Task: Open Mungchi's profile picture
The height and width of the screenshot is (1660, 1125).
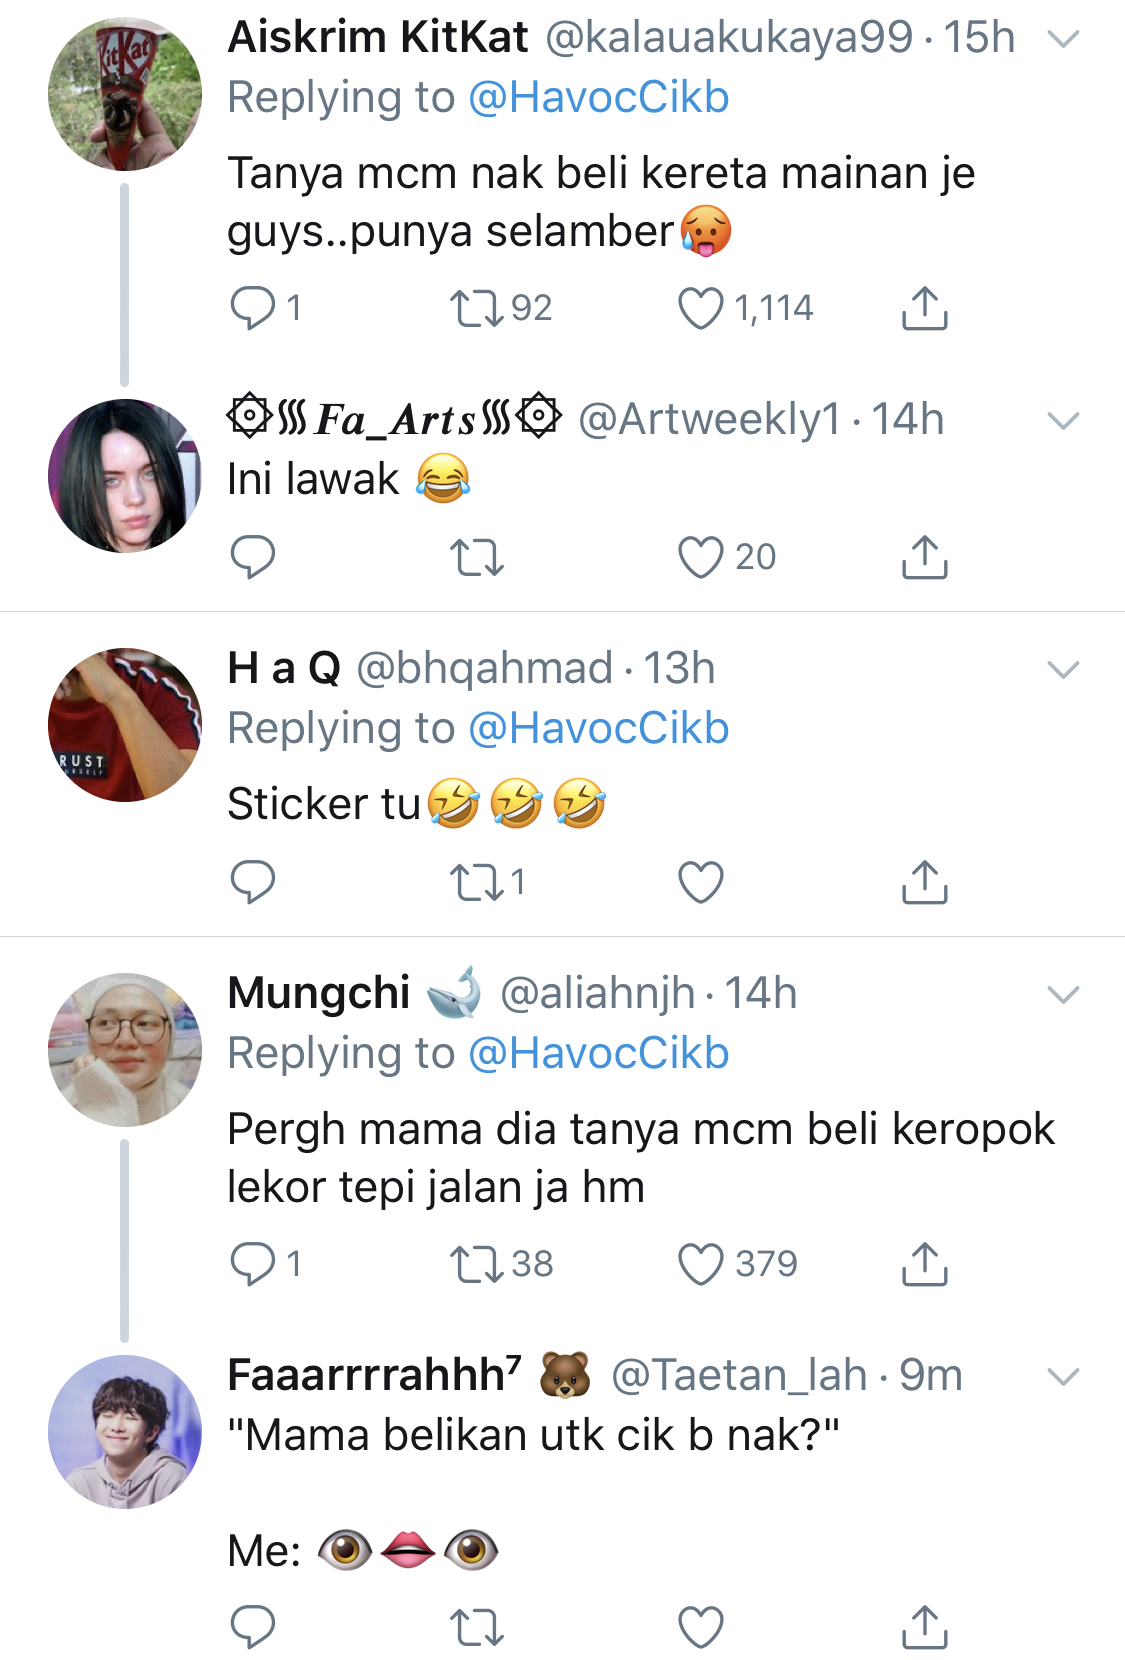Action: (125, 1050)
